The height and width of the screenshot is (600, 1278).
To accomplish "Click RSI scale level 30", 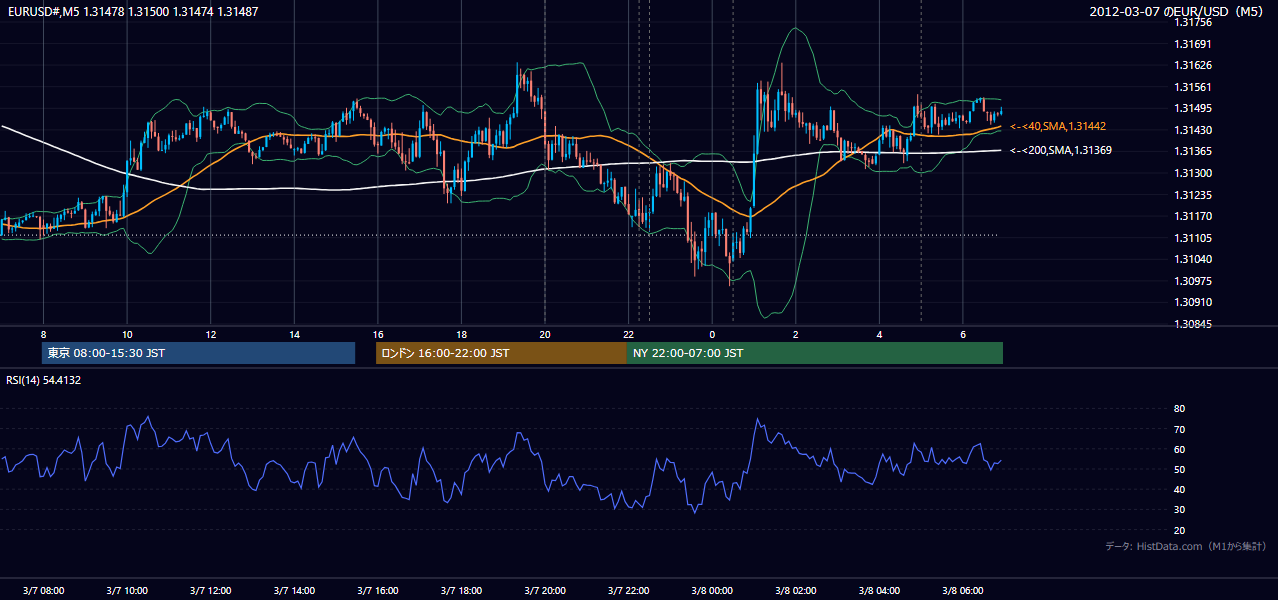I will coord(1179,510).
